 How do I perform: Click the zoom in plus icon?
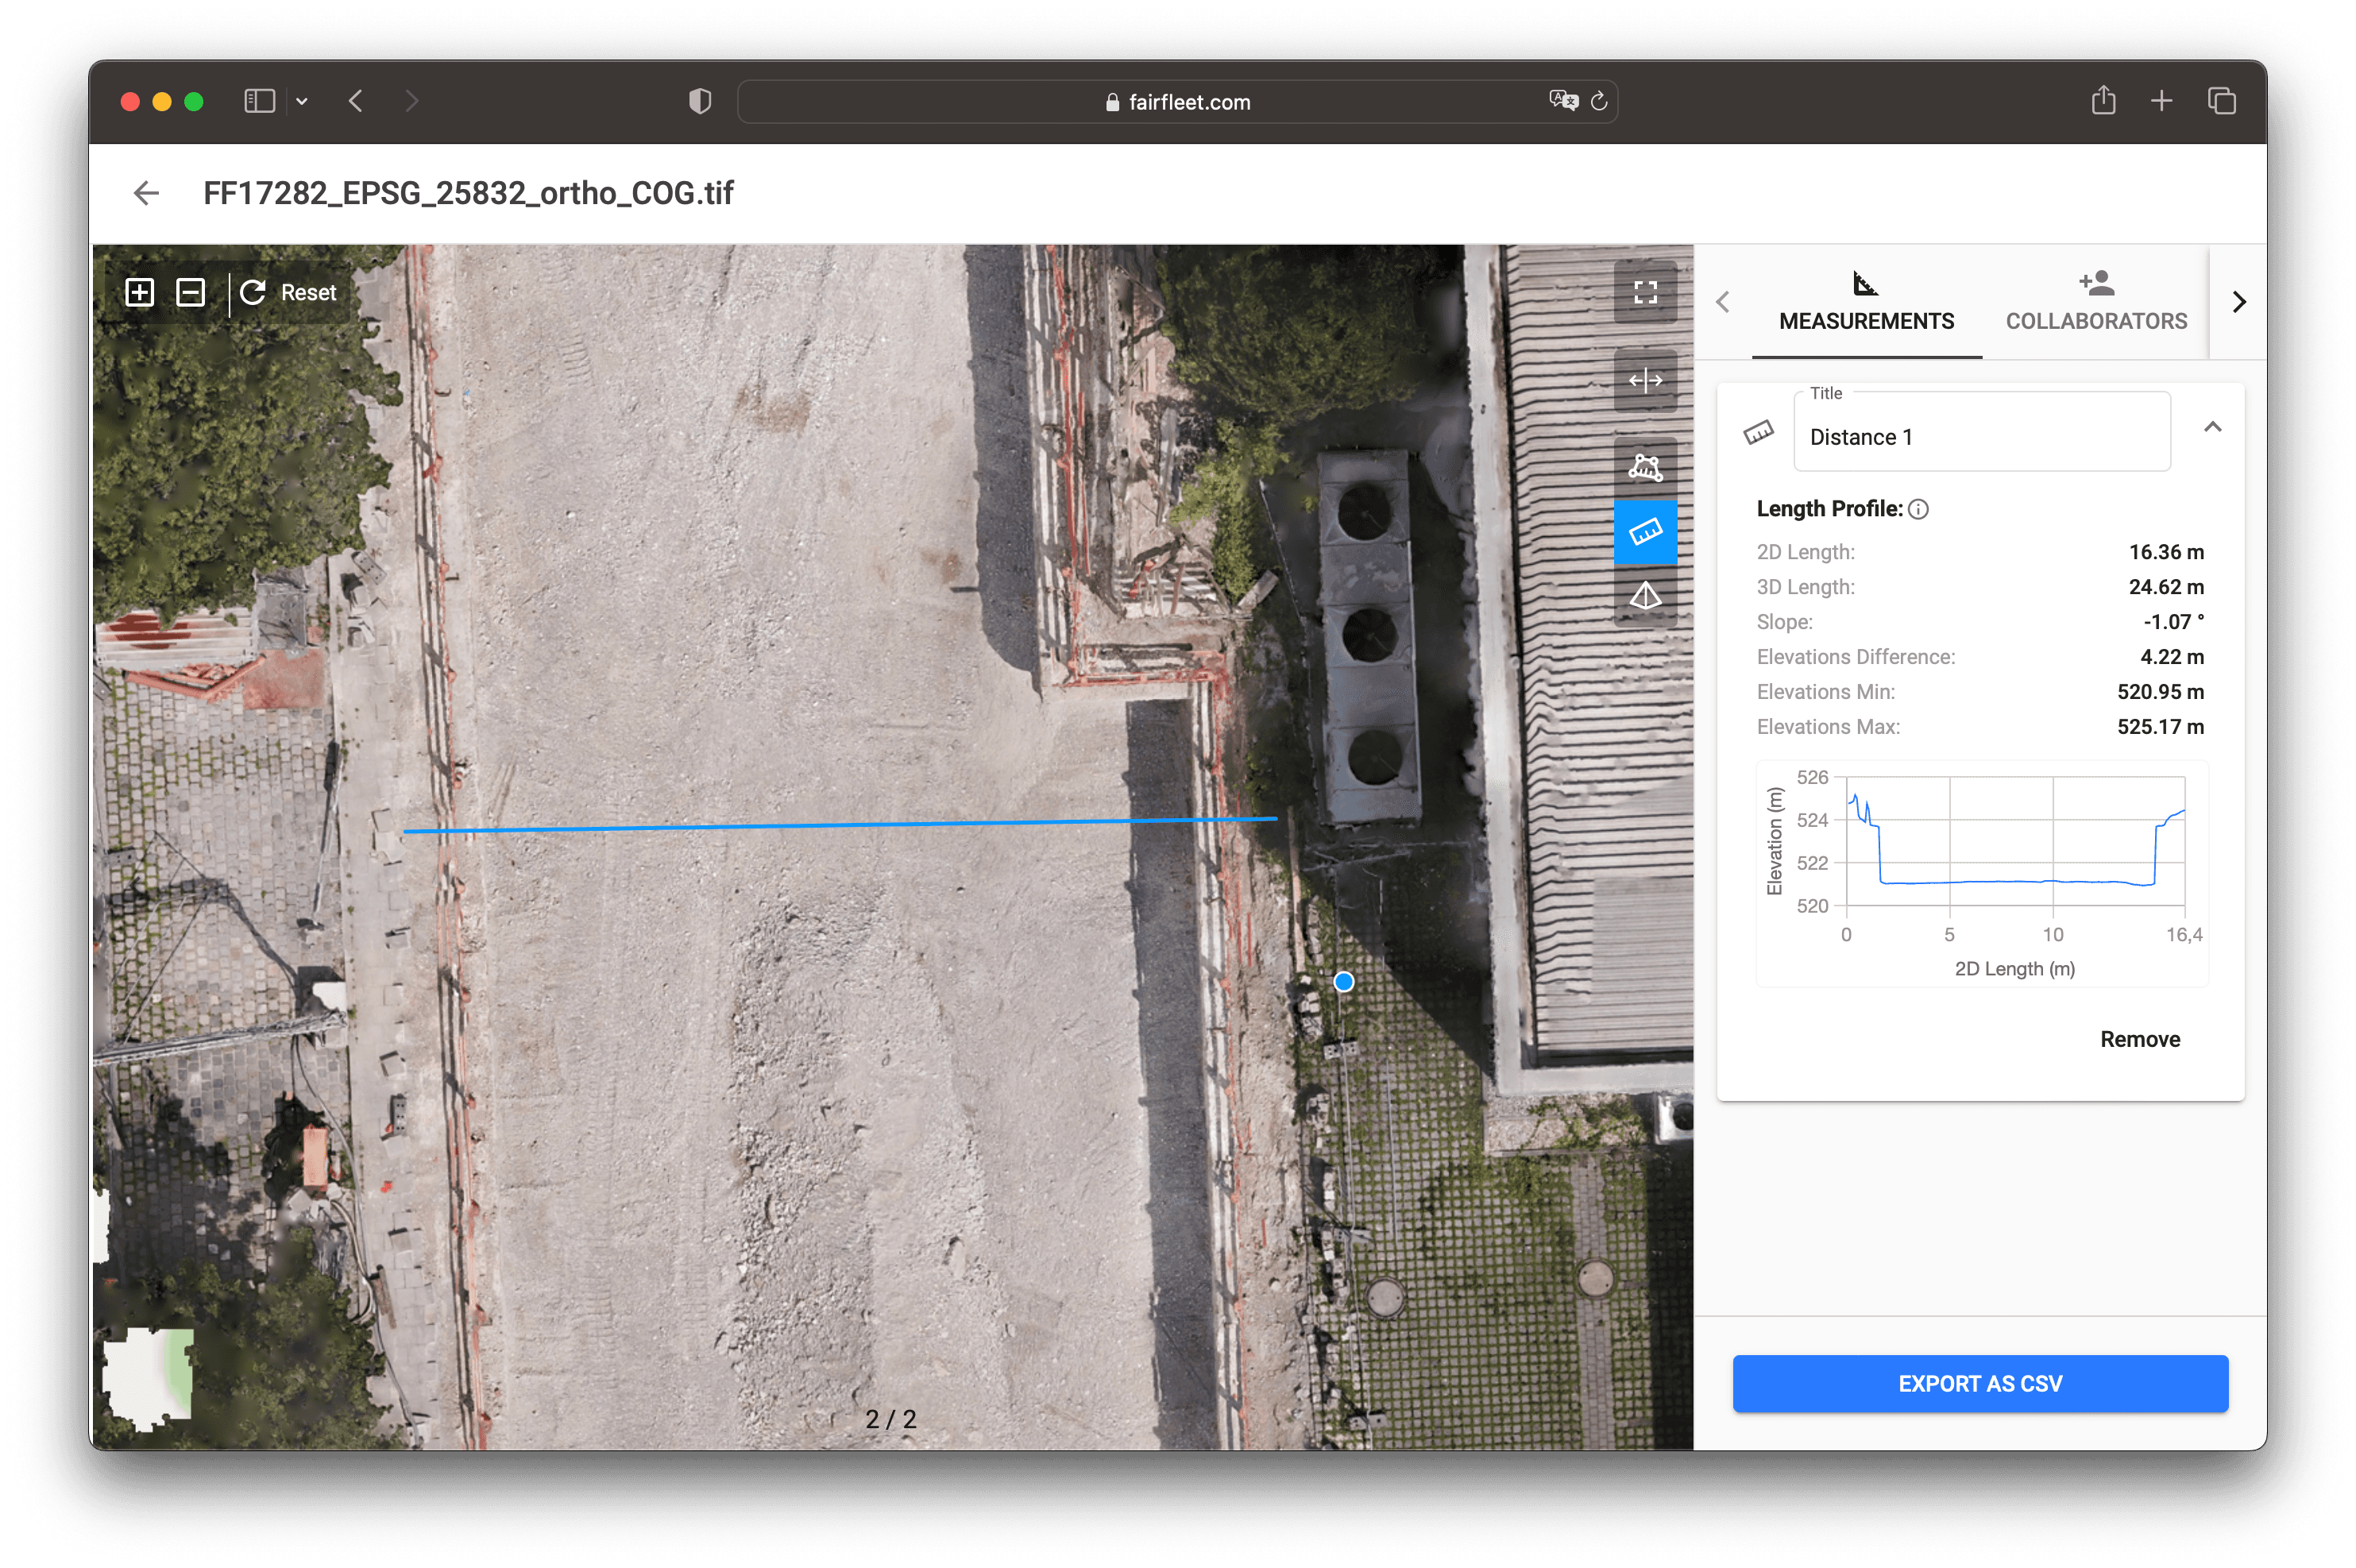tap(140, 292)
